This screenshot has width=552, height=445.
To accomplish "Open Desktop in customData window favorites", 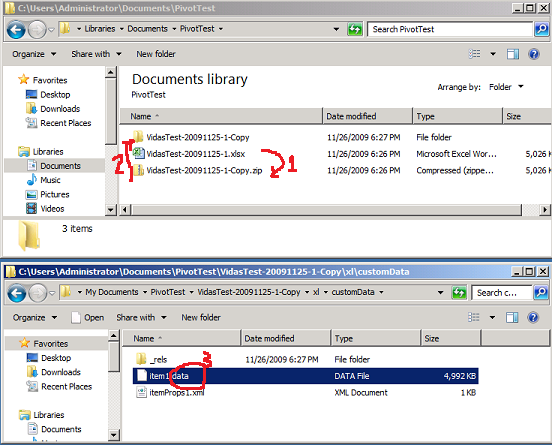I will click(49, 358).
